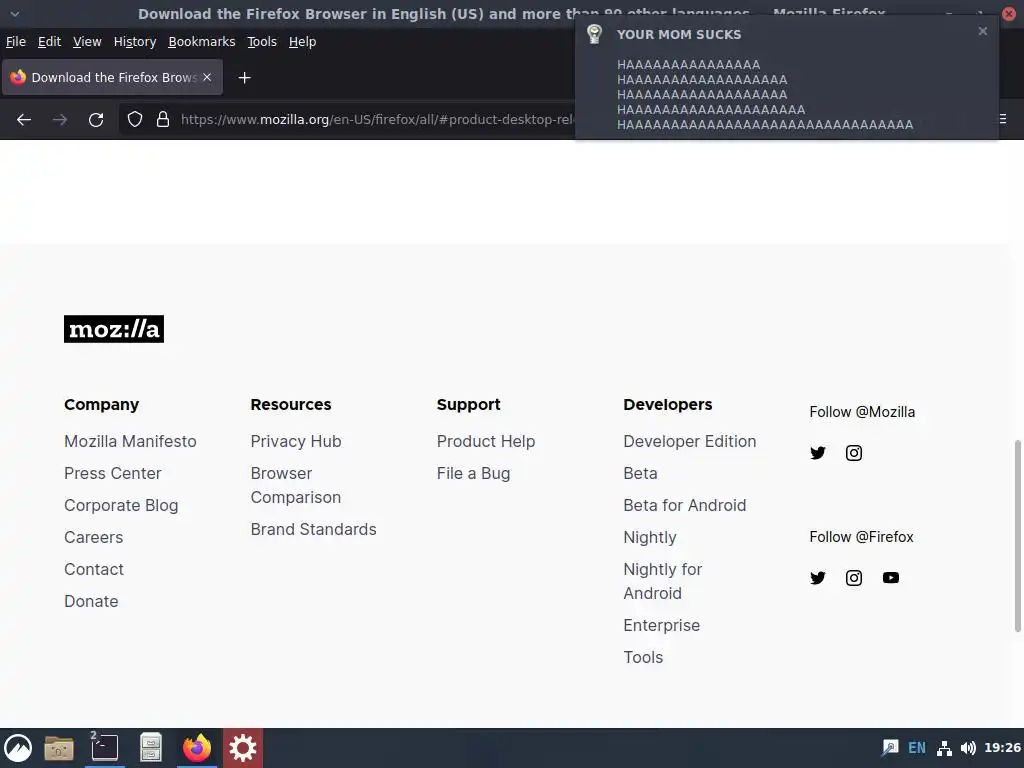Switch to the terminal in taskbar
The image size is (1024, 768).
pyautogui.click(x=104, y=748)
